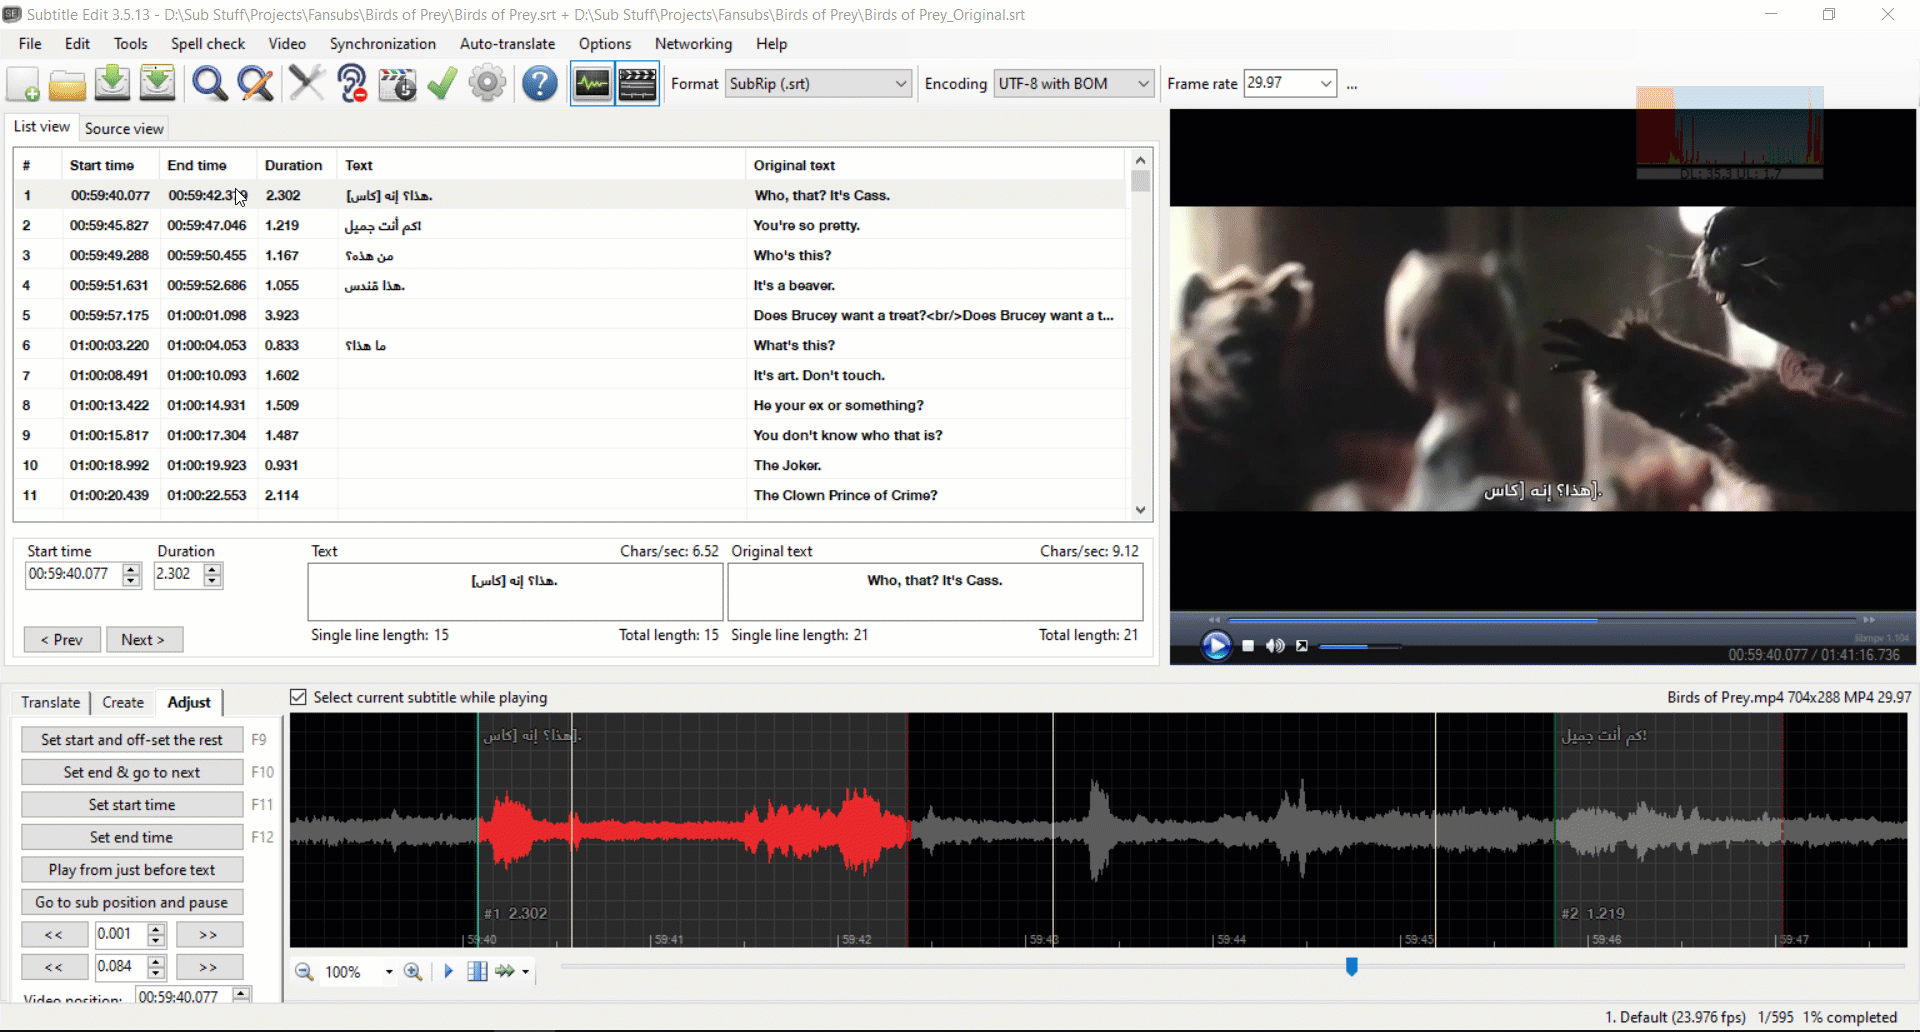Click the Start time input field
The image size is (1920, 1032).
coord(73,574)
